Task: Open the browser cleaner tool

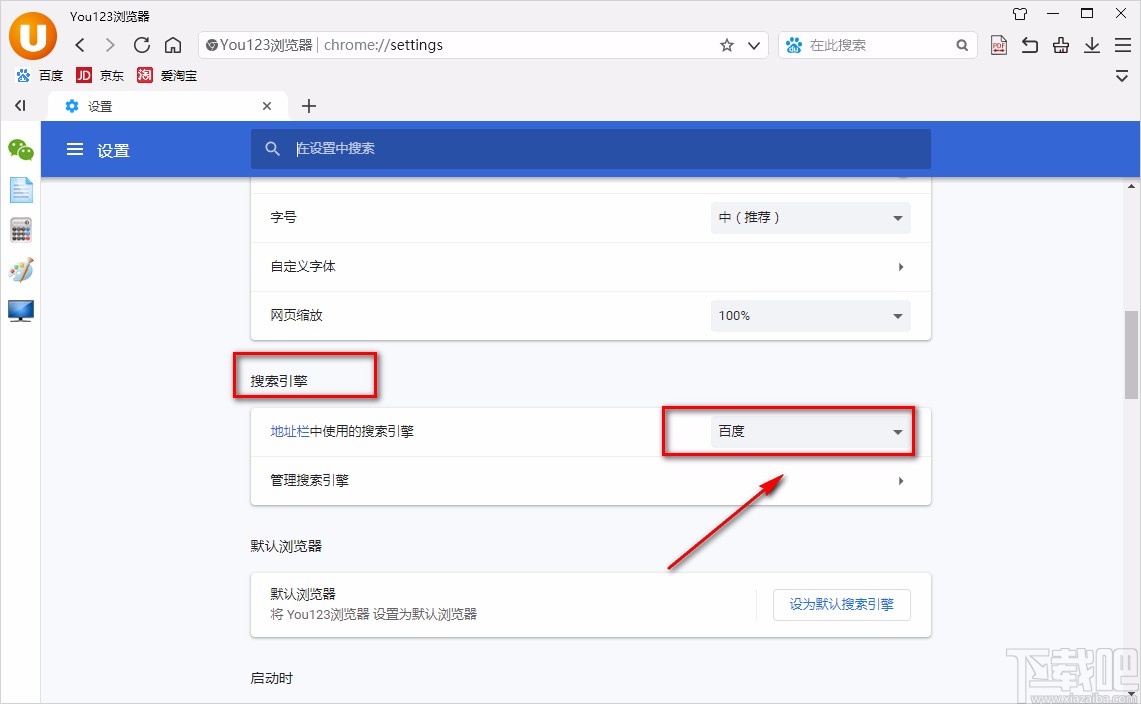Action: tap(1060, 45)
